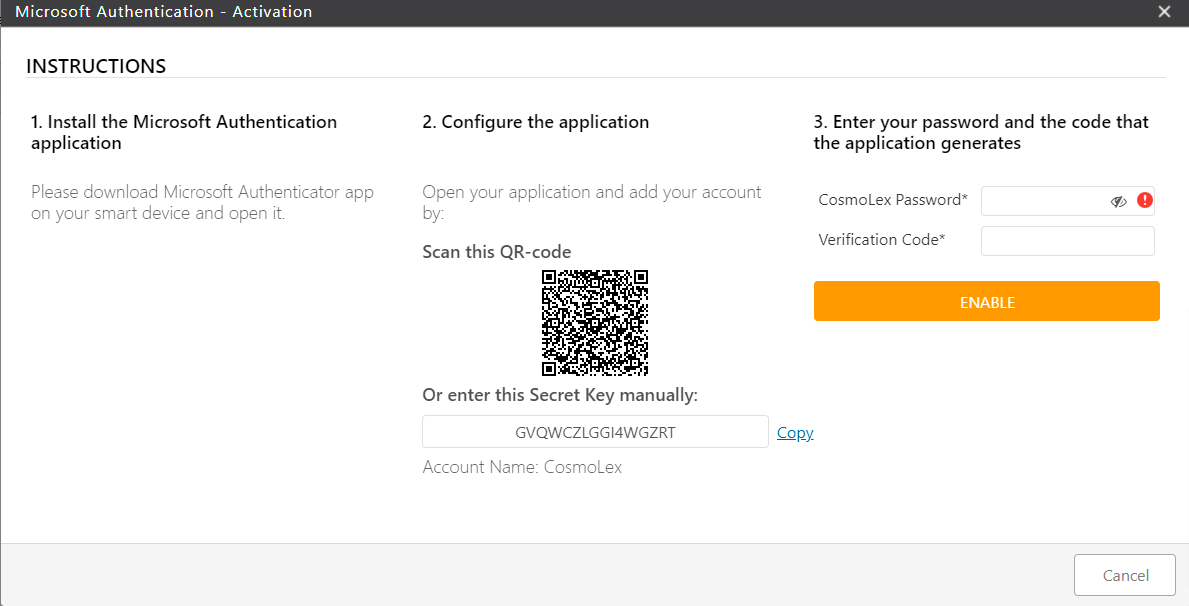The height and width of the screenshot is (606, 1189).
Task: Click step 2 Configure the application heading
Action: pyautogui.click(x=536, y=121)
